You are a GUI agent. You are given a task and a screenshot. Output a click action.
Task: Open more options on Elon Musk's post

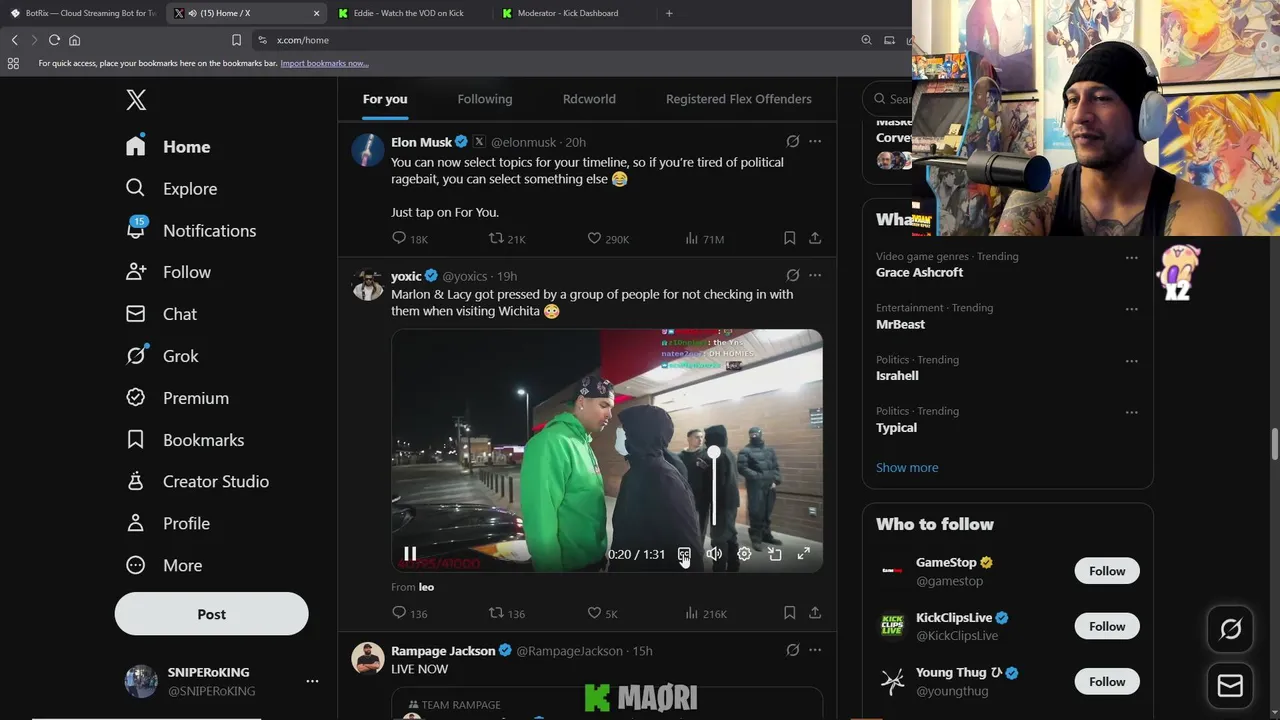coord(815,142)
